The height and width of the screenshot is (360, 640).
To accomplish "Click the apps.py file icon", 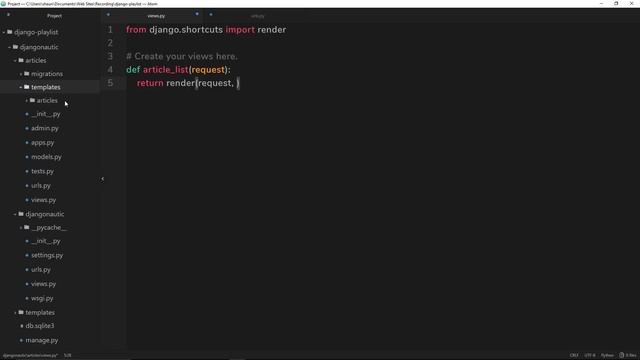I will [27, 143].
